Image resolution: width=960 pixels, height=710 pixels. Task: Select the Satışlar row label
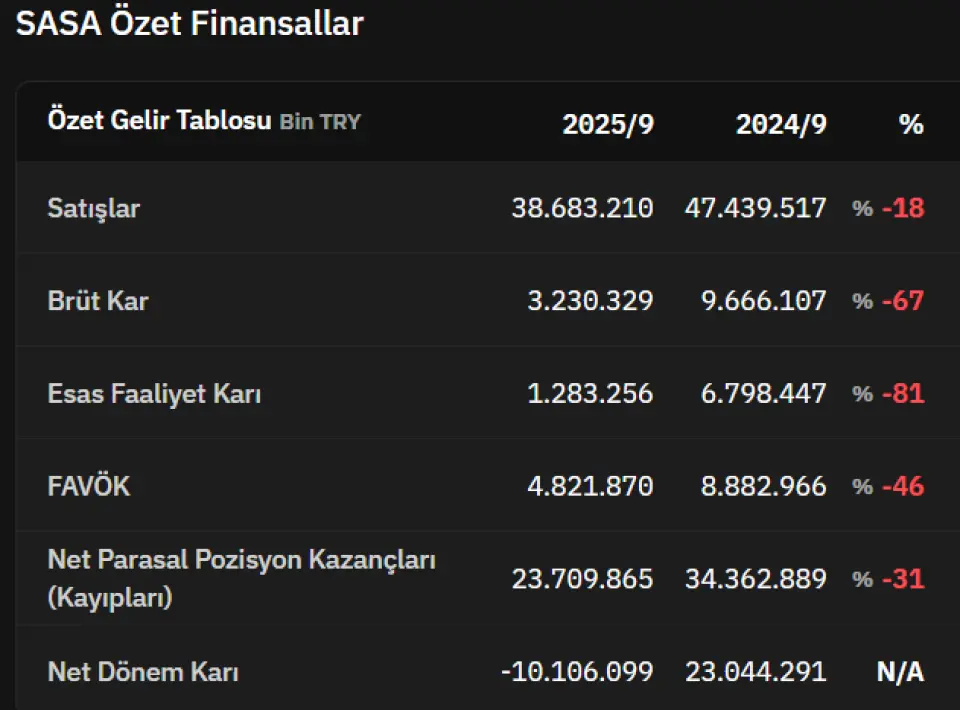coord(94,208)
